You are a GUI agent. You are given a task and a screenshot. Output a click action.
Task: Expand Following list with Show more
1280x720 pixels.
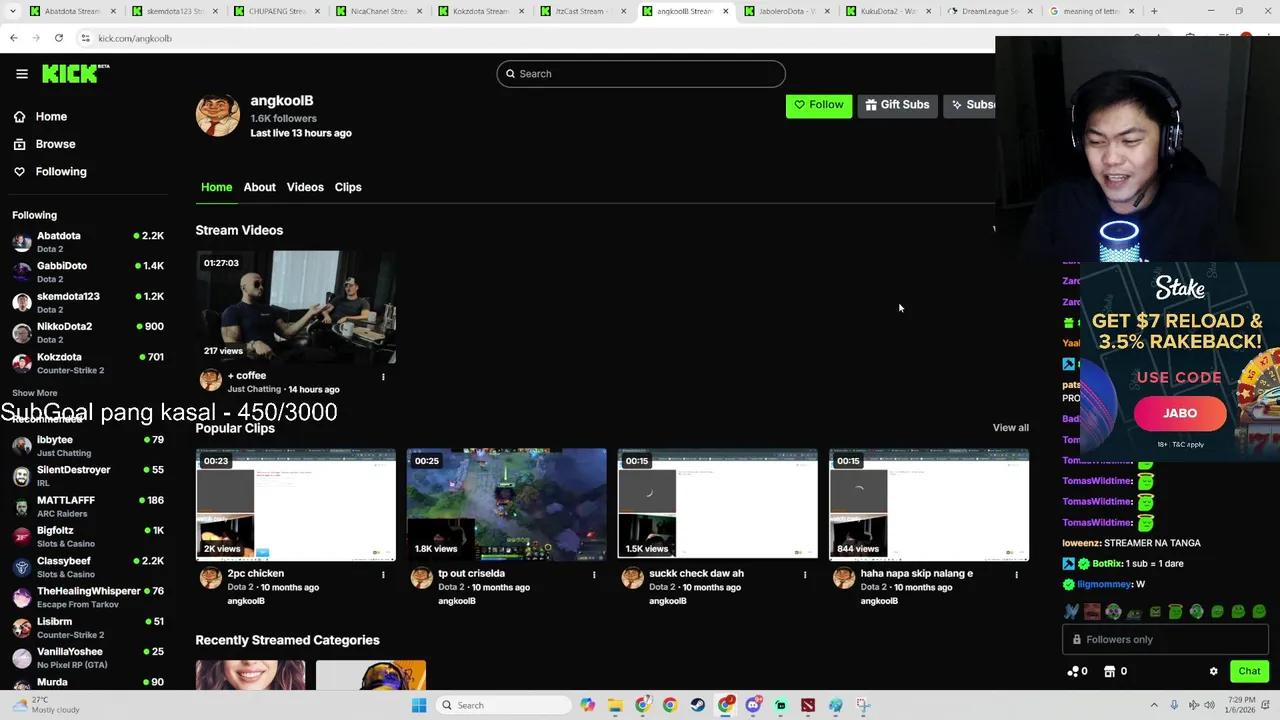pos(35,393)
